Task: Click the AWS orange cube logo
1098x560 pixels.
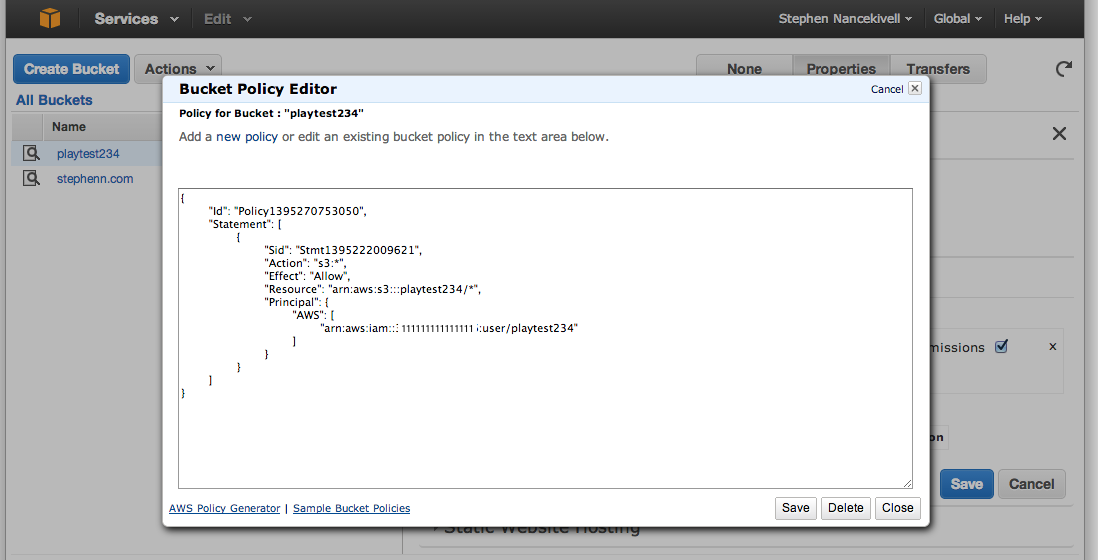Action: (x=50, y=18)
